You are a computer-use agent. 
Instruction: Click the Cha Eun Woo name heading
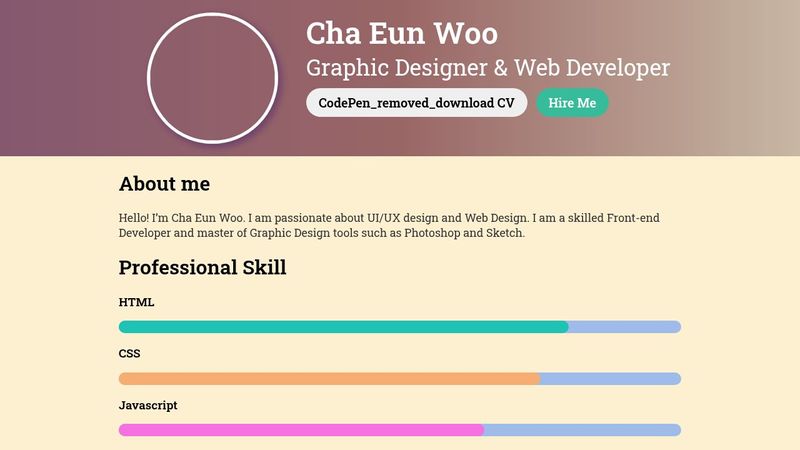pyautogui.click(x=402, y=34)
